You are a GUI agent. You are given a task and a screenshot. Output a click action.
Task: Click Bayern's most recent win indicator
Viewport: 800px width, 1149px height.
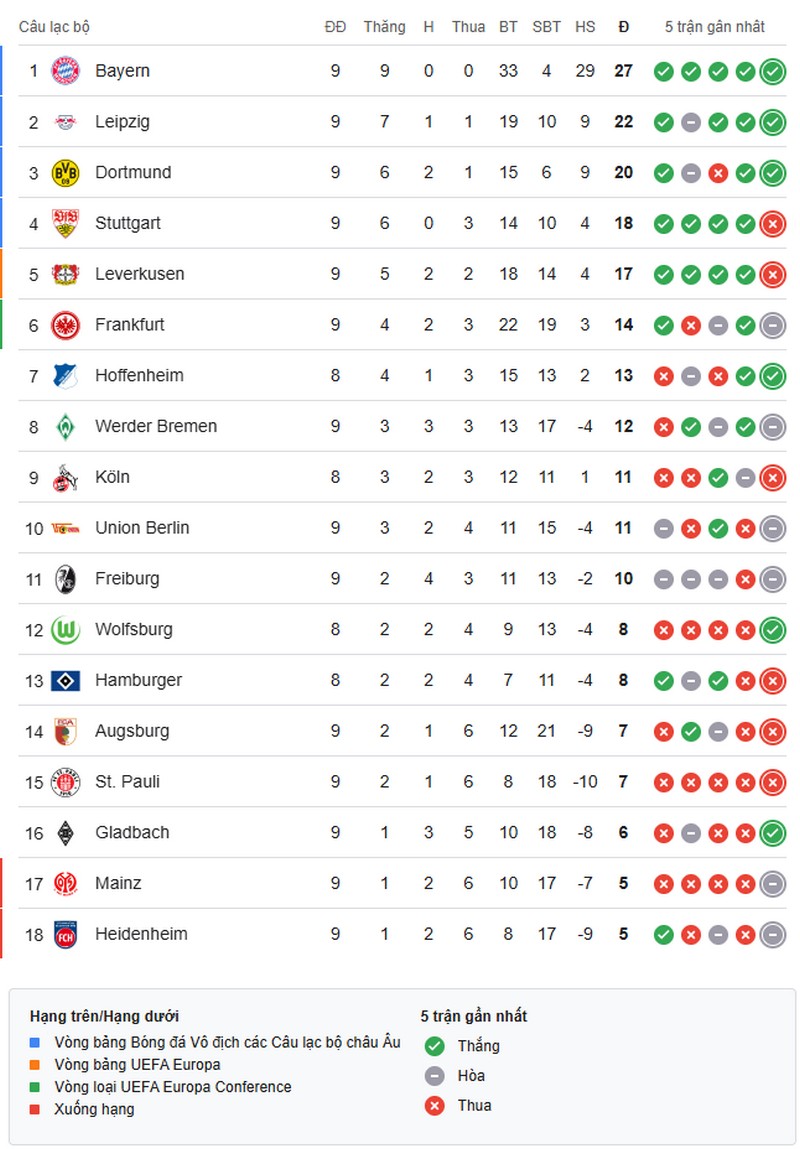coord(772,70)
